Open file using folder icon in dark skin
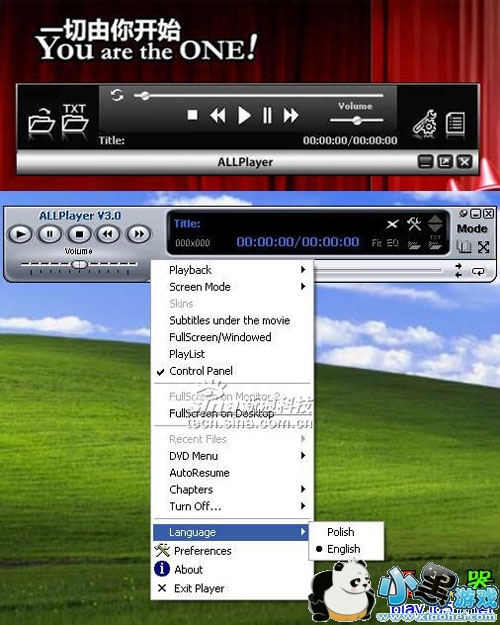Screen dimensions: 500x625 41,120
